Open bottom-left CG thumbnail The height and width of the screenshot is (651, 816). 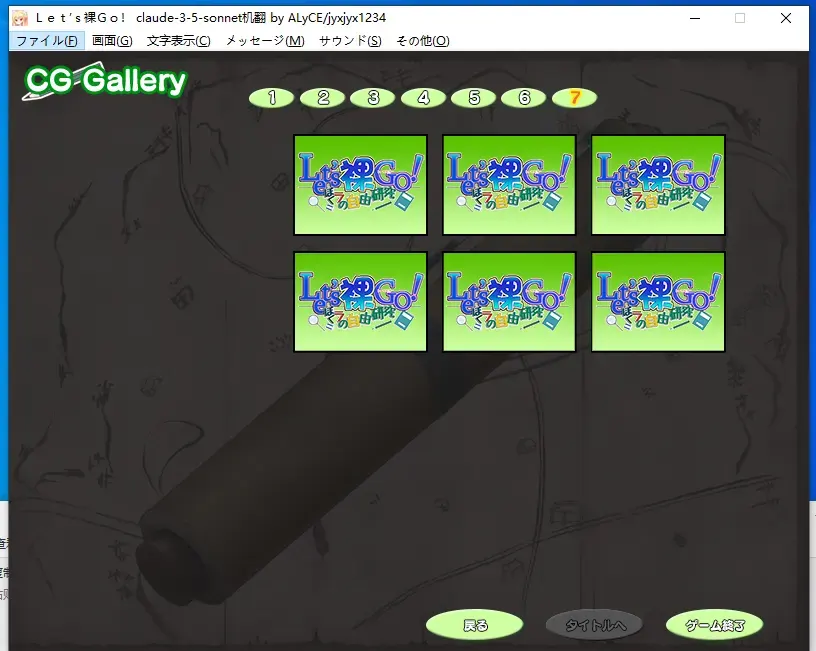[x=361, y=302]
